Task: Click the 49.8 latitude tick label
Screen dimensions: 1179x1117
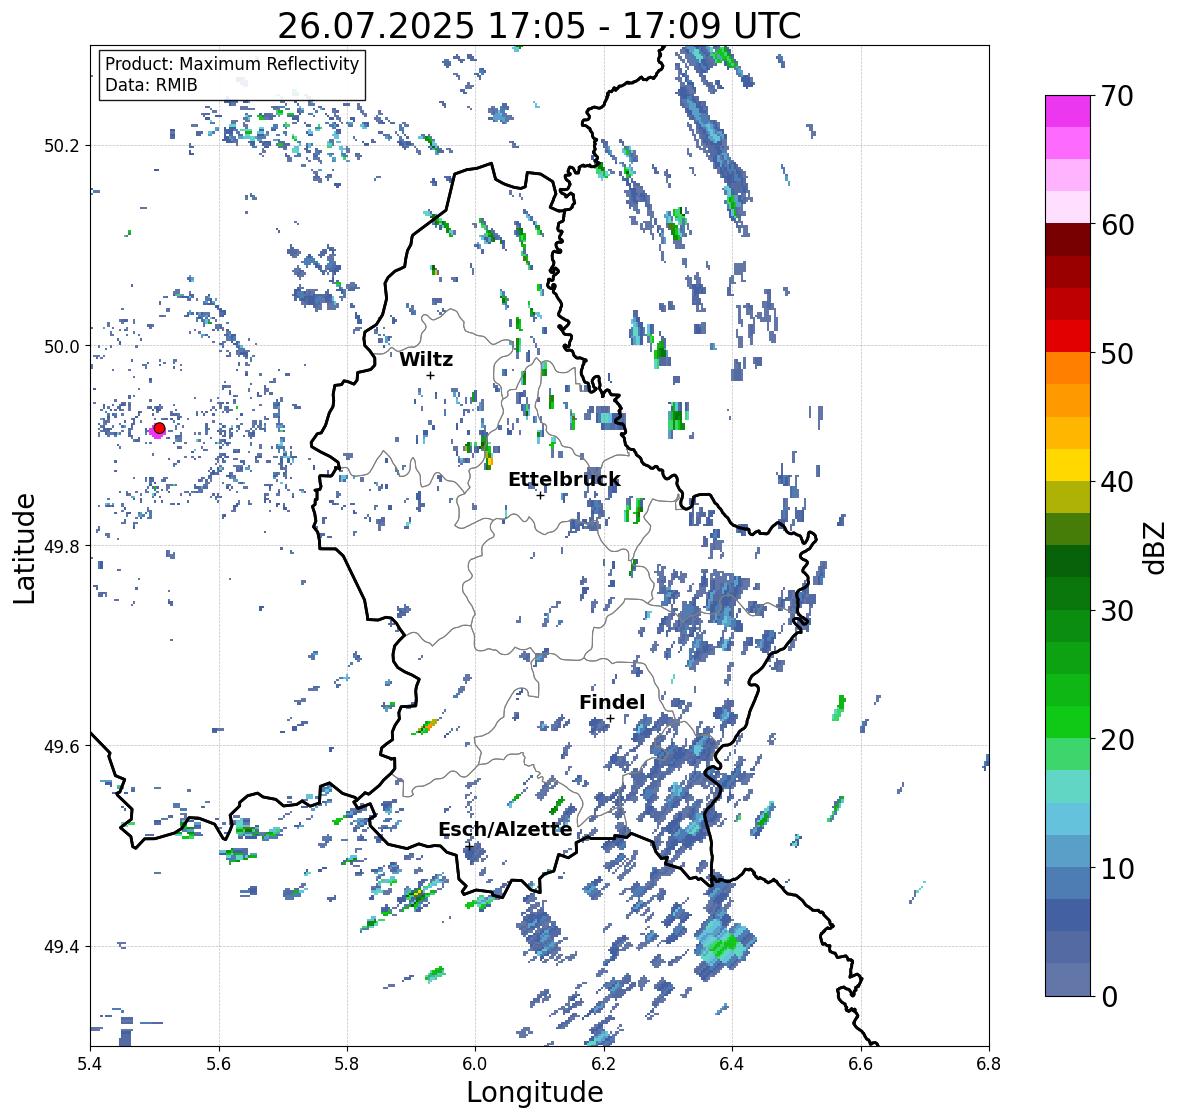Action: (62, 546)
